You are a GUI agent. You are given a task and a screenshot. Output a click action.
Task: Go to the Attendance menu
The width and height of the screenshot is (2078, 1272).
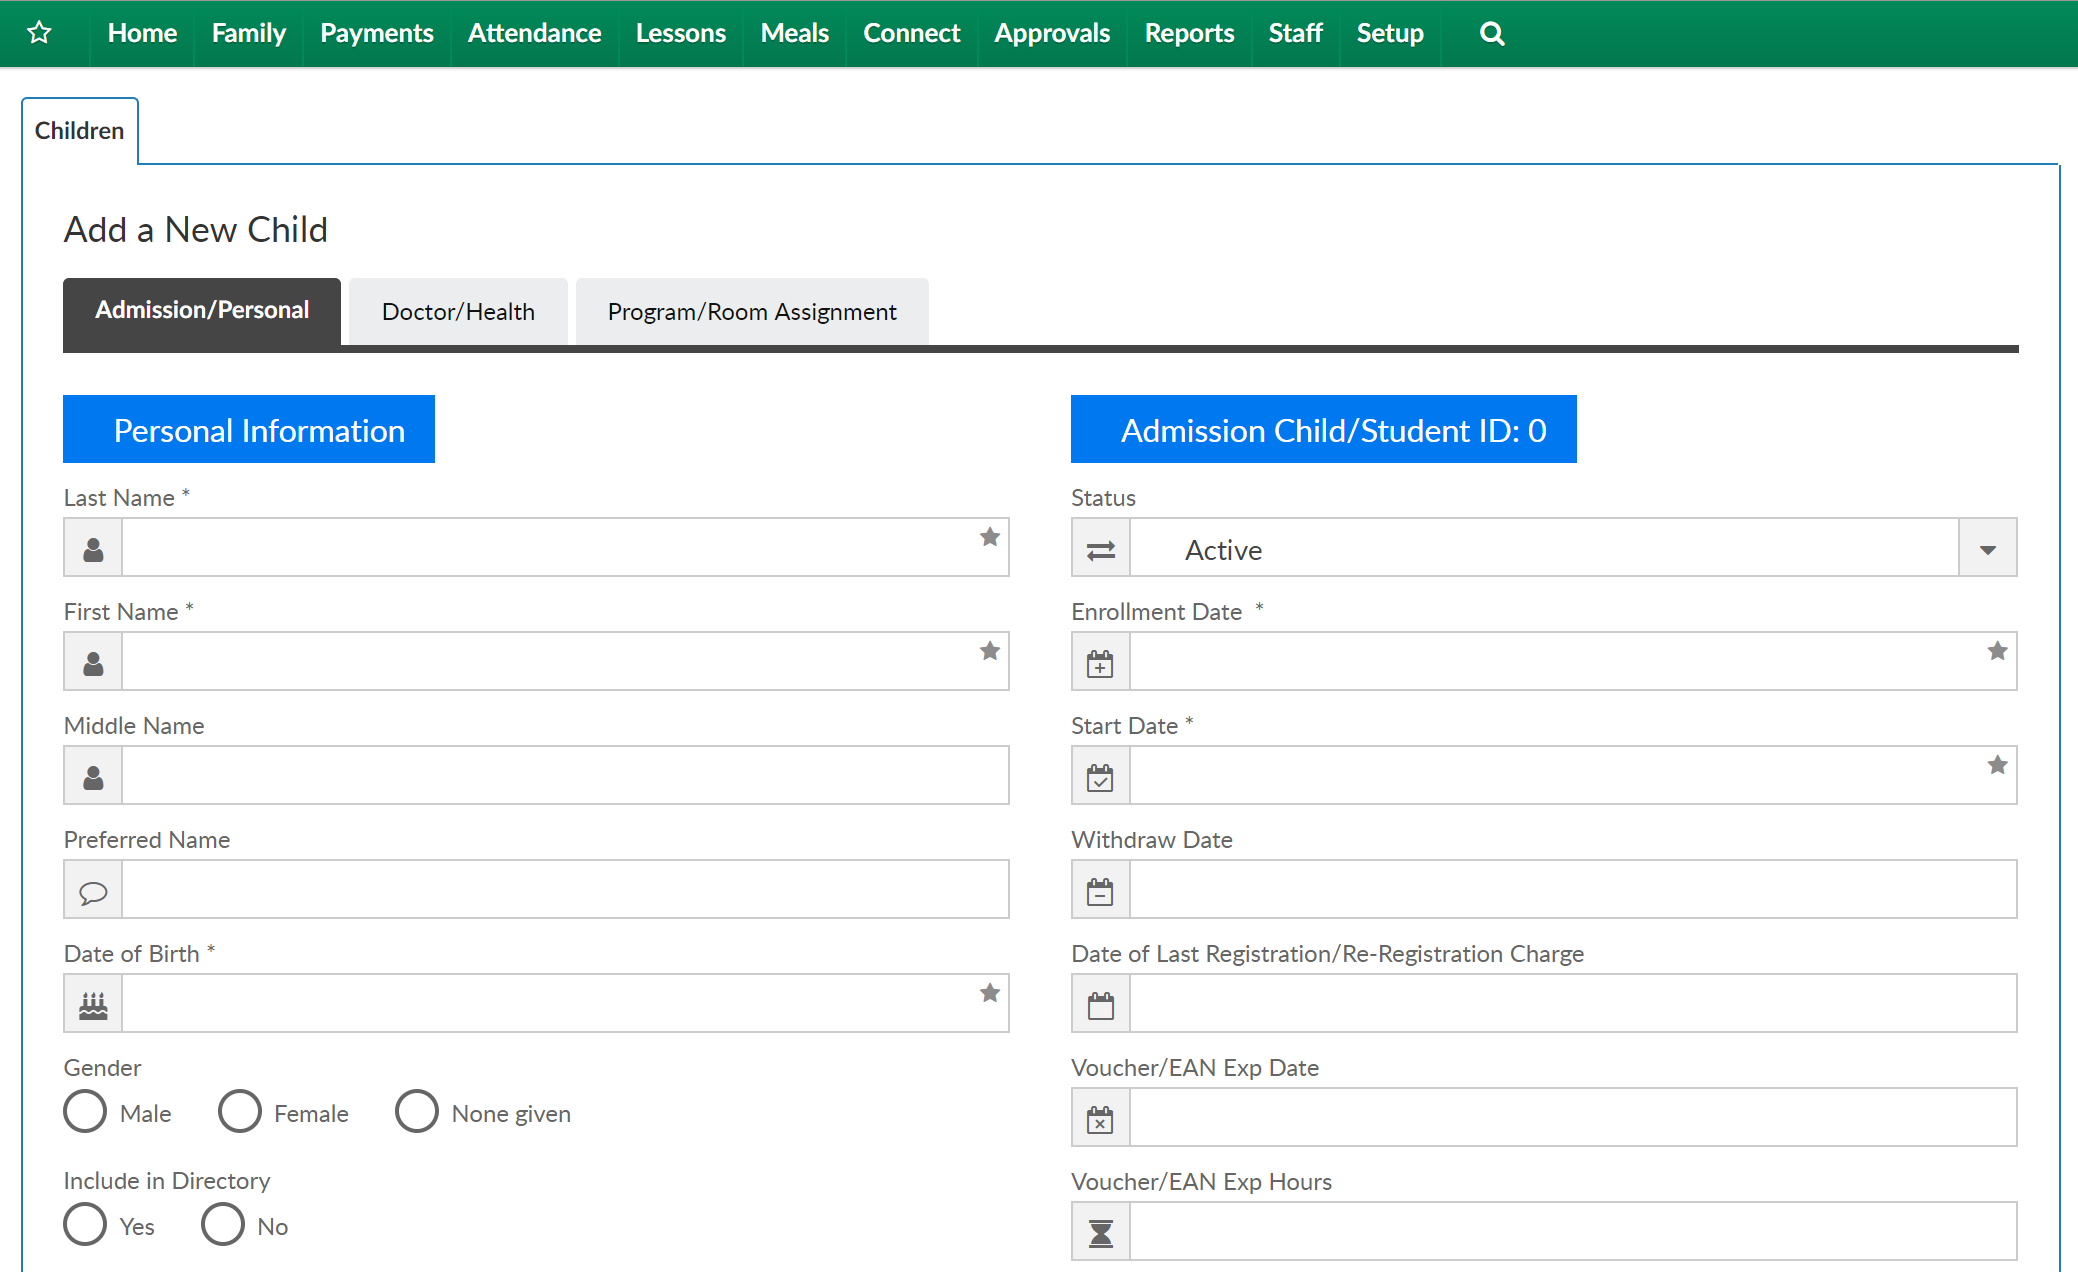pos(534,33)
